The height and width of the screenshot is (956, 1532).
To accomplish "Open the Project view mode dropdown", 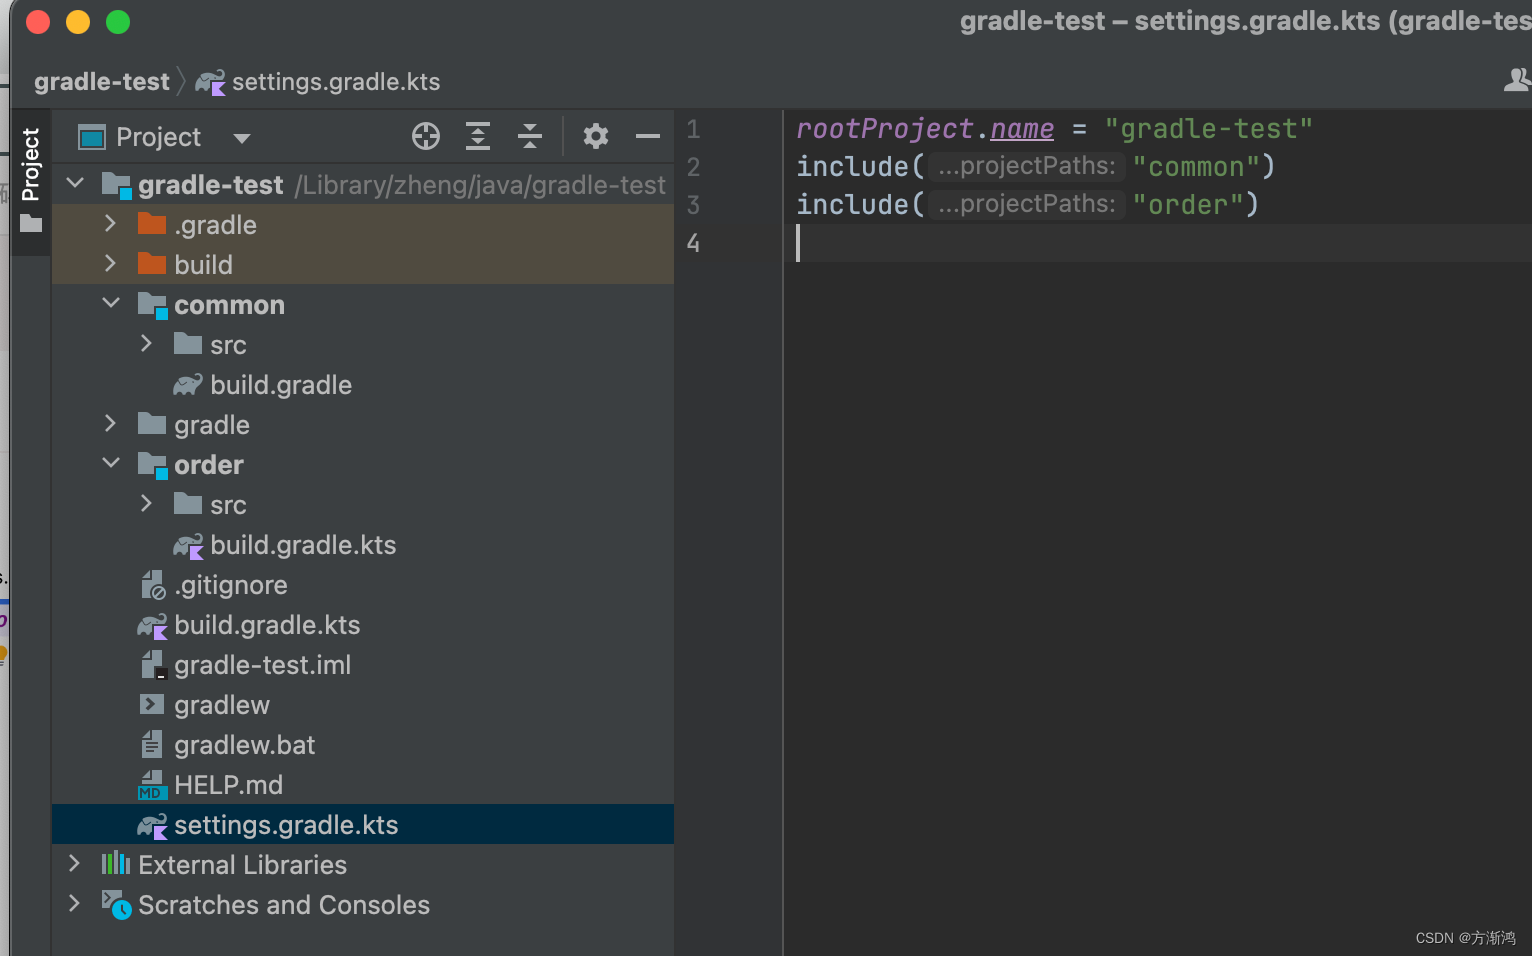I will tap(242, 137).
